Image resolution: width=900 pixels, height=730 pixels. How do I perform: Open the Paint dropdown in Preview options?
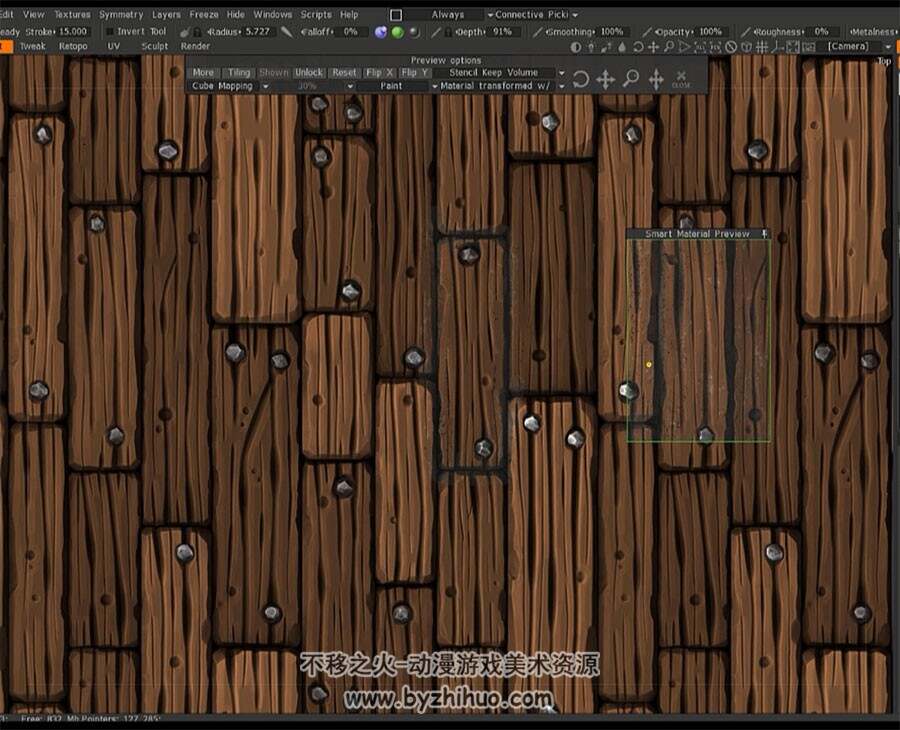point(397,86)
